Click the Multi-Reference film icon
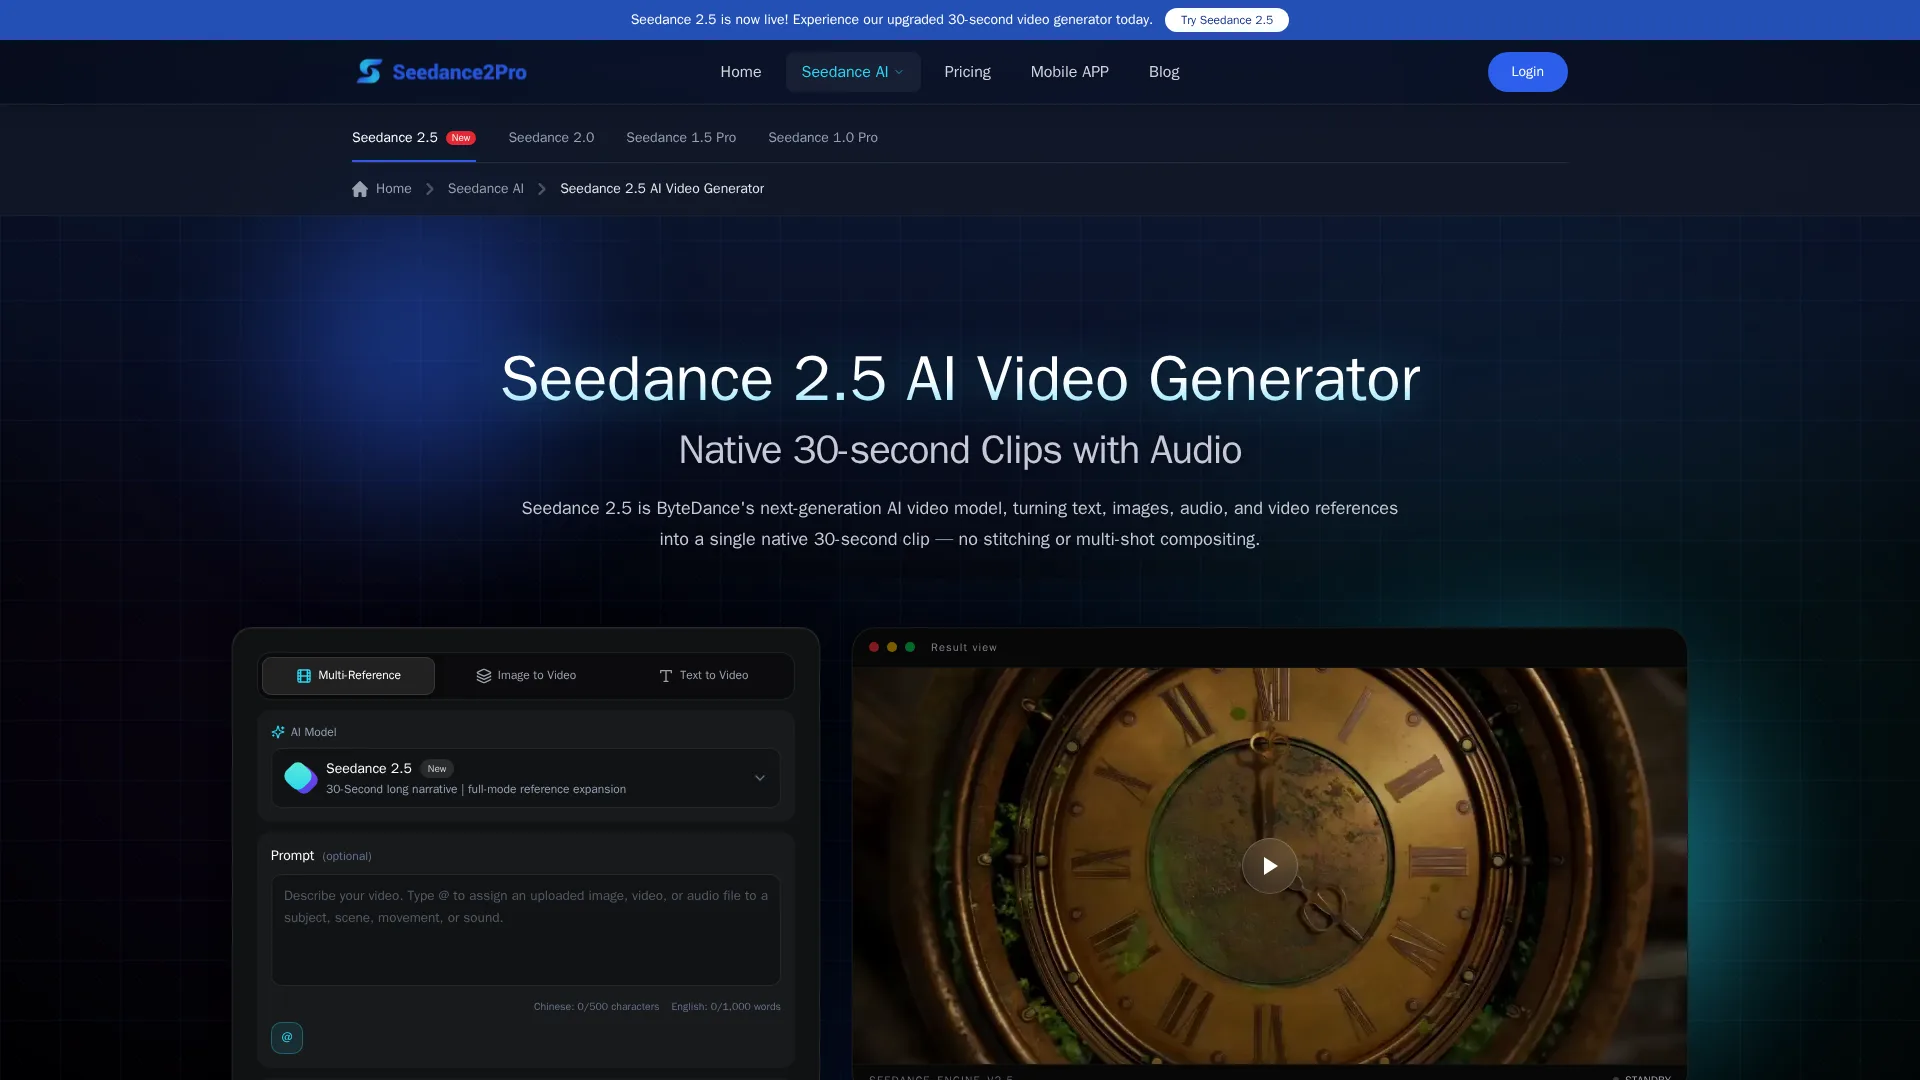Viewport: 1920px width, 1080px height. click(304, 676)
